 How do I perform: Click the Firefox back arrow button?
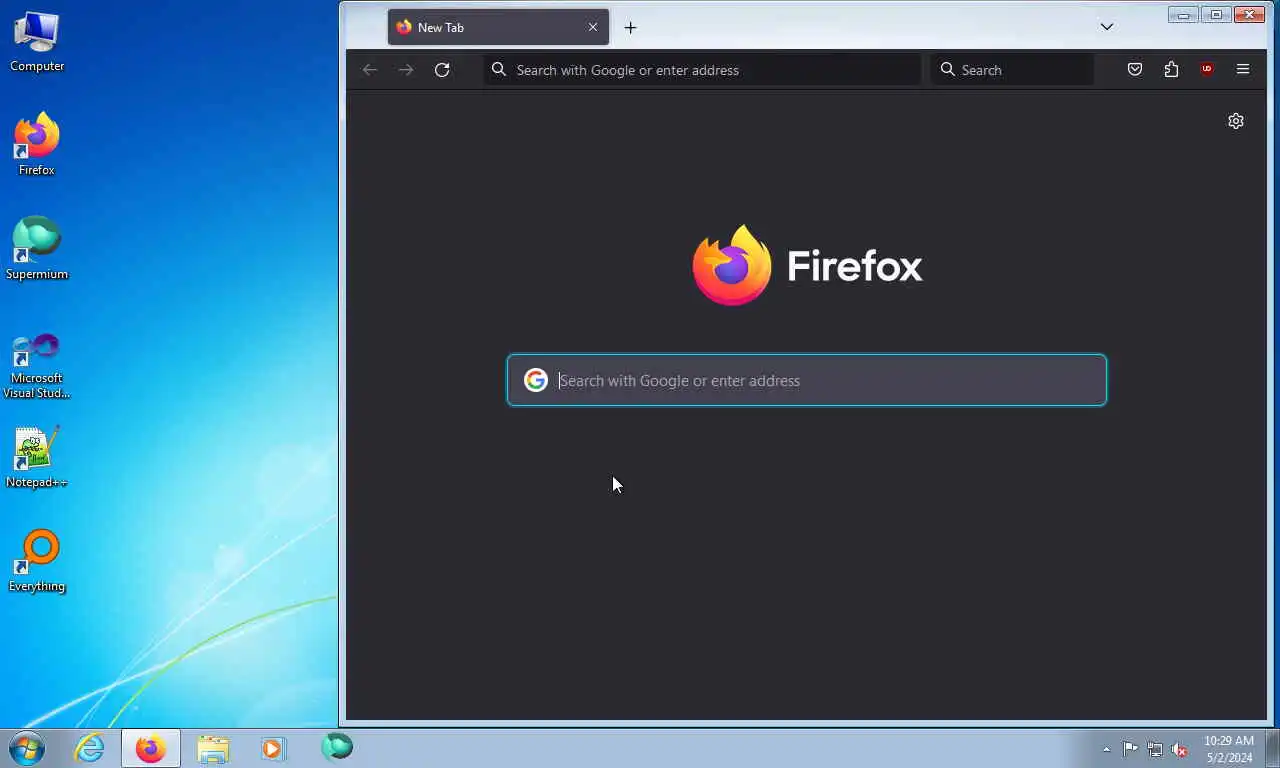pyautogui.click(x=370, y=70)
